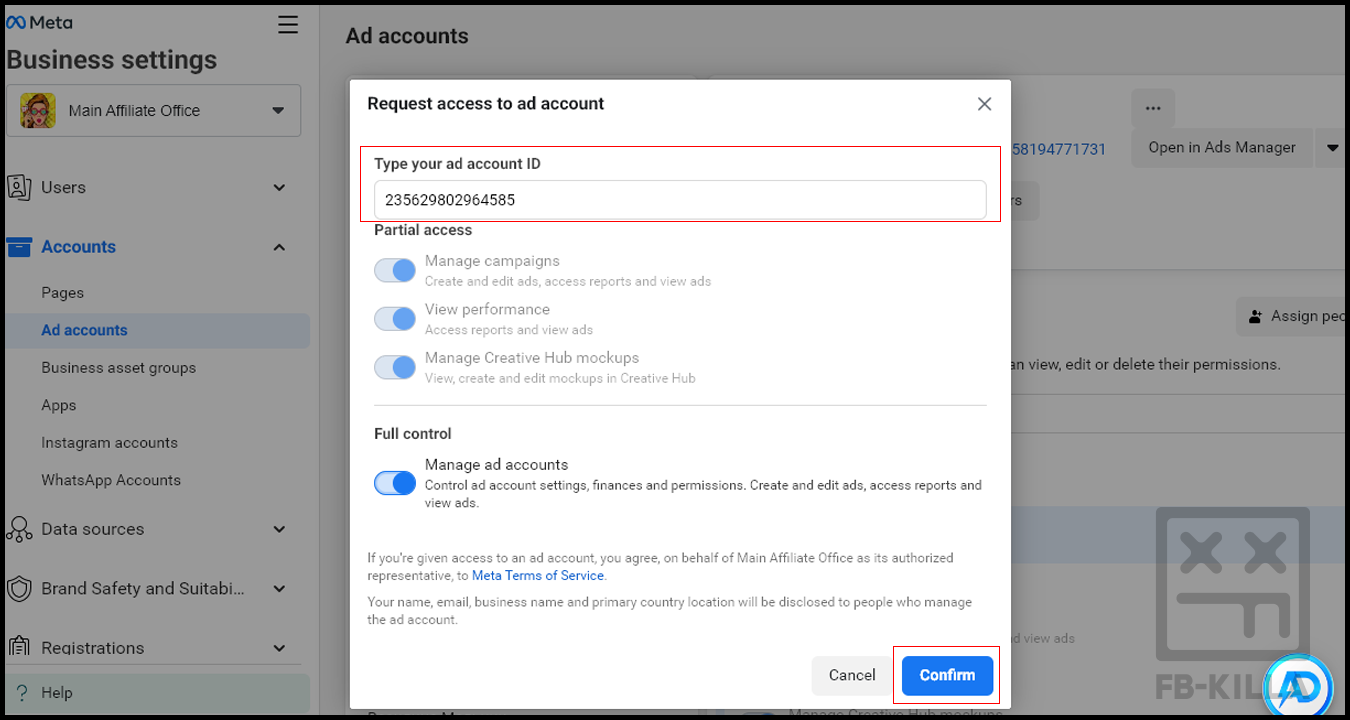Click the Main Affiliate Office avatar image
Screen dimensions: 1350x720
pos(38,110)
